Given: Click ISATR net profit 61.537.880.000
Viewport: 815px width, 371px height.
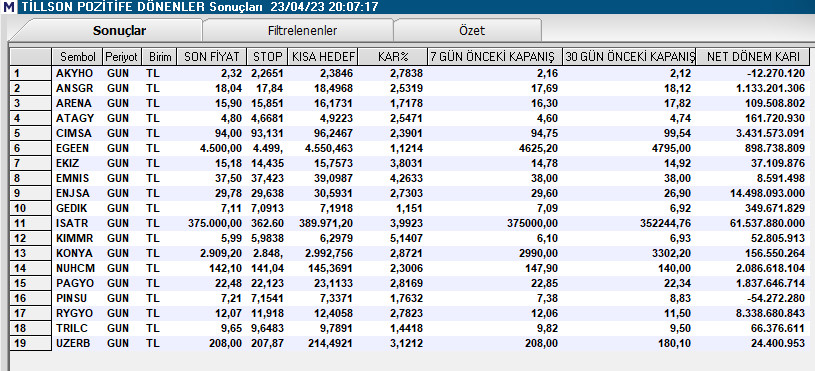Looking at the screenshot, I should 768,223.
